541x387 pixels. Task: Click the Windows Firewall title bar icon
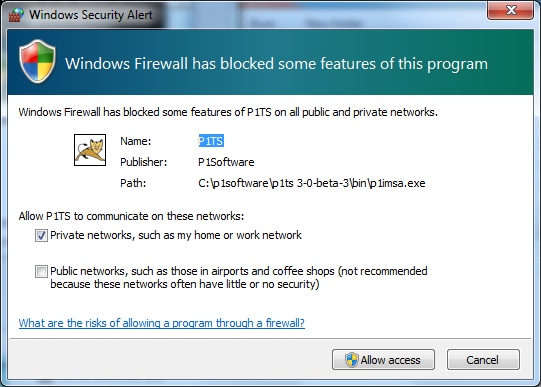coord(16,15)
